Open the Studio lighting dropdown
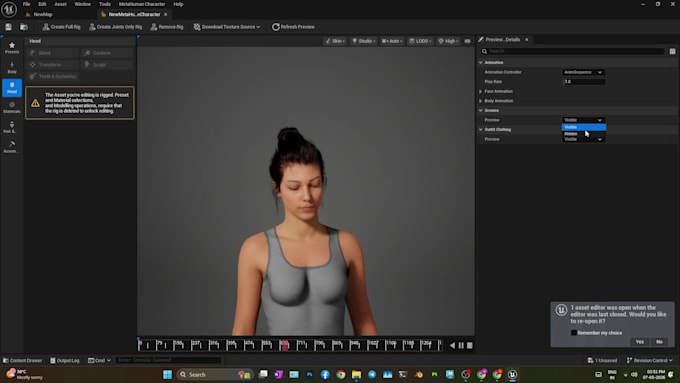This screenshot has height=383, width=680. tap(363, 41)
